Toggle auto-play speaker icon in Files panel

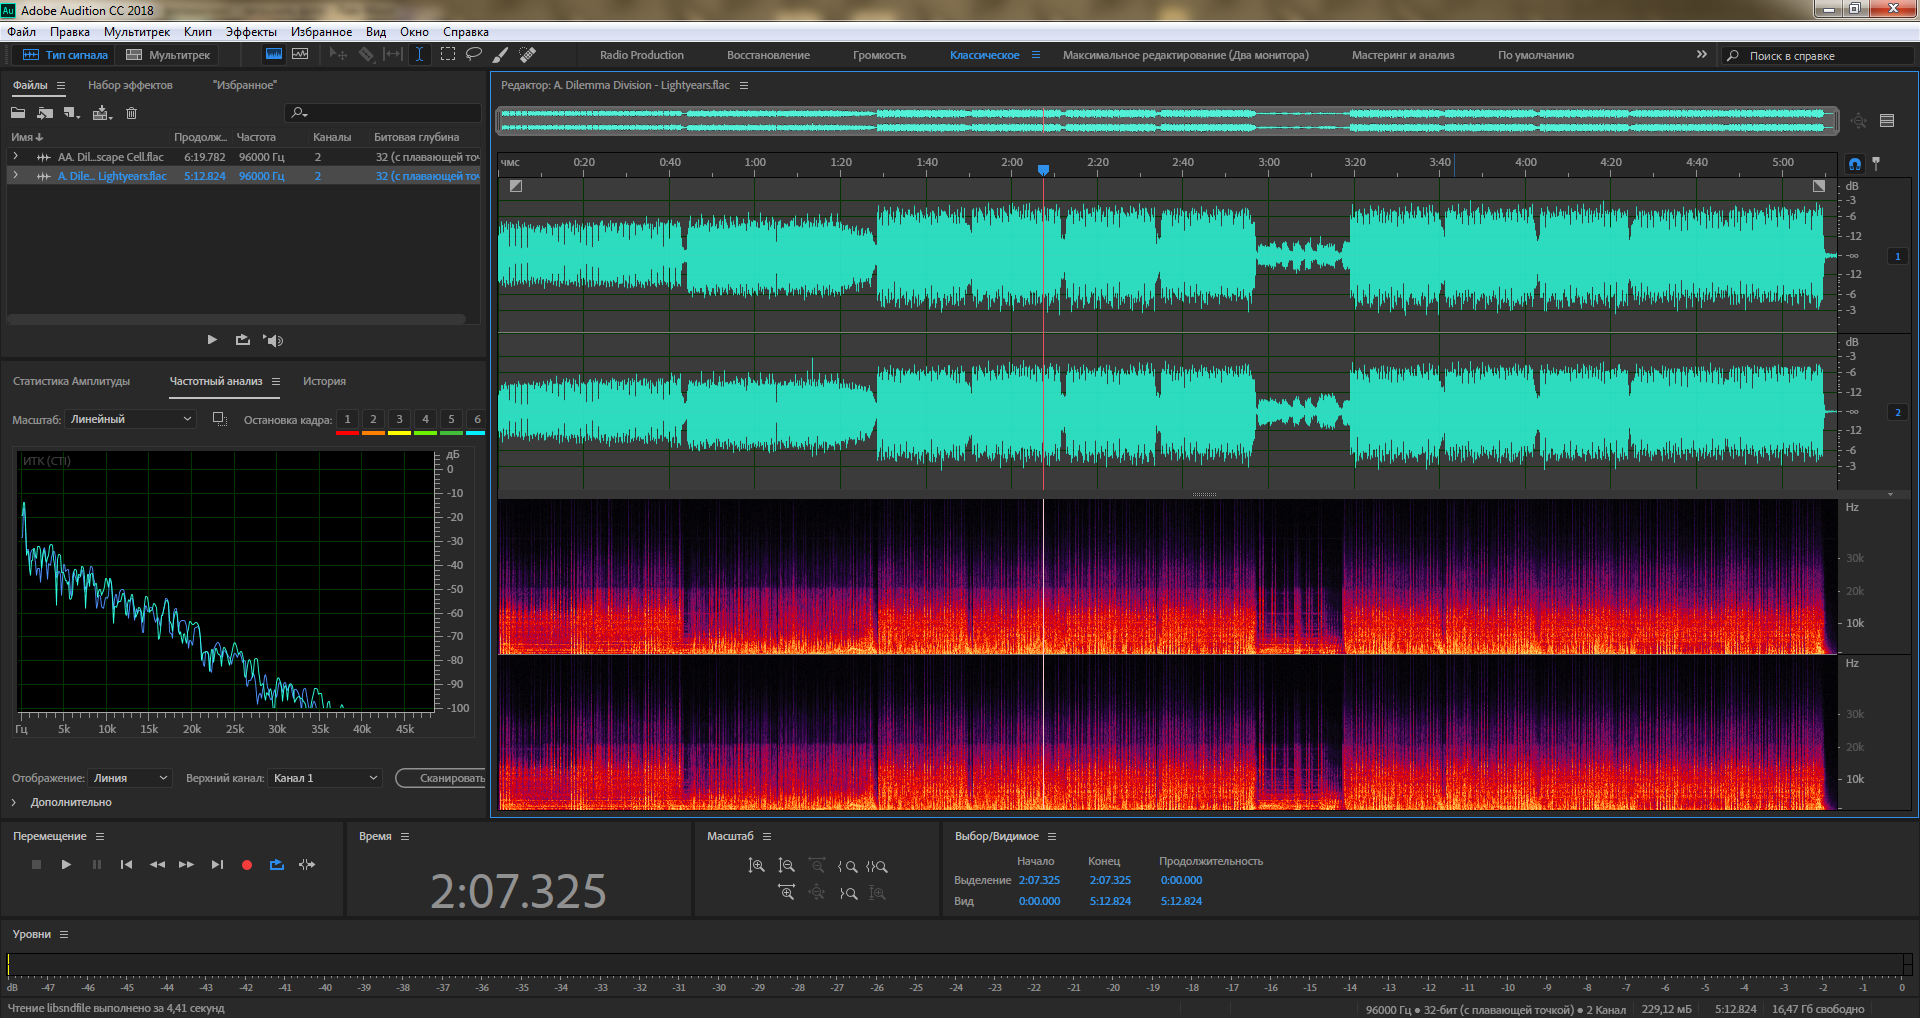tap(273, 340)
